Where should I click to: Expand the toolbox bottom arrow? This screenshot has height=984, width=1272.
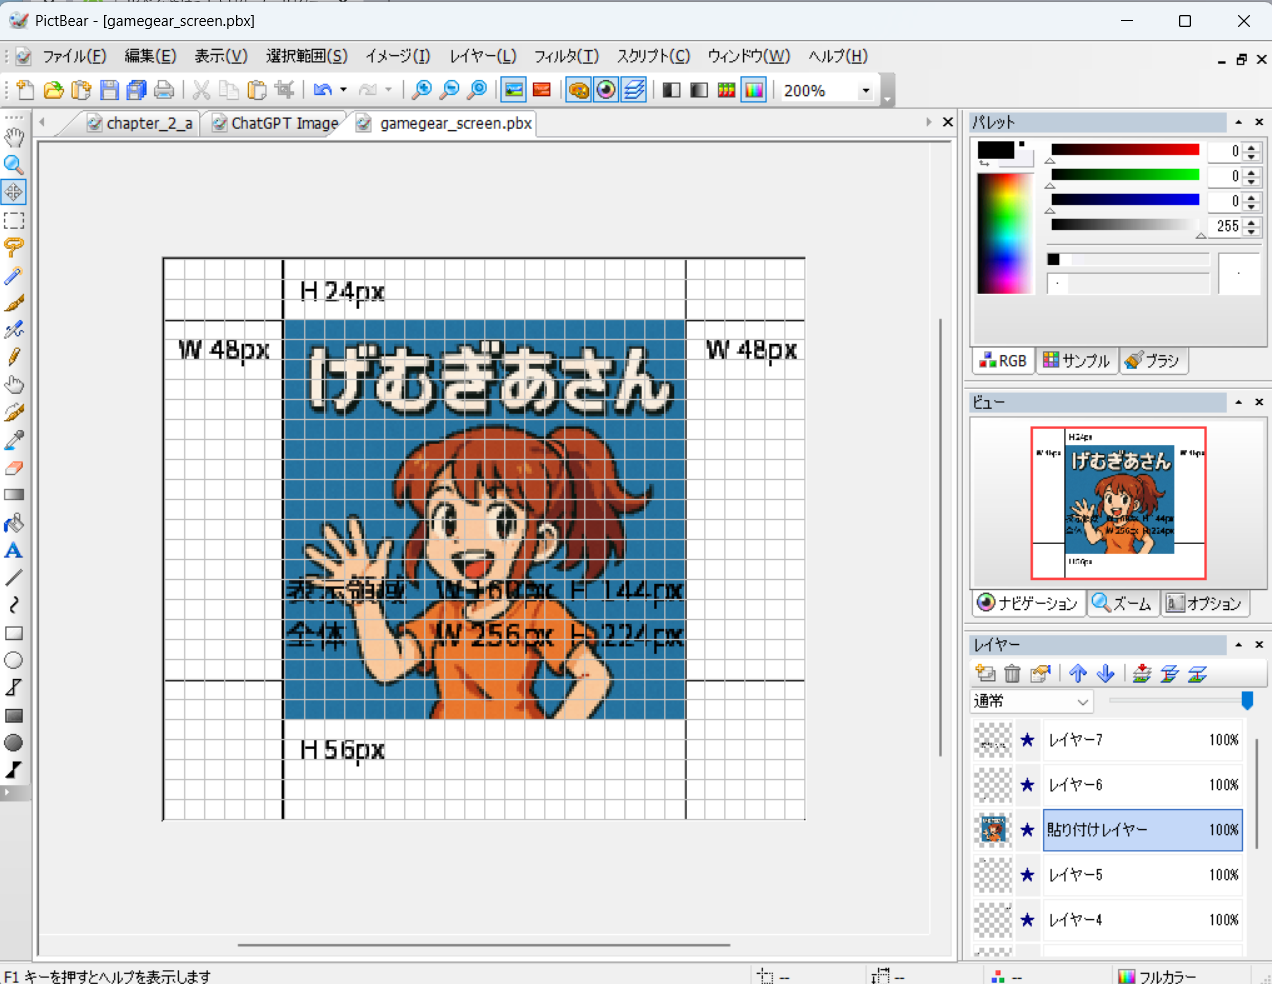6,792
